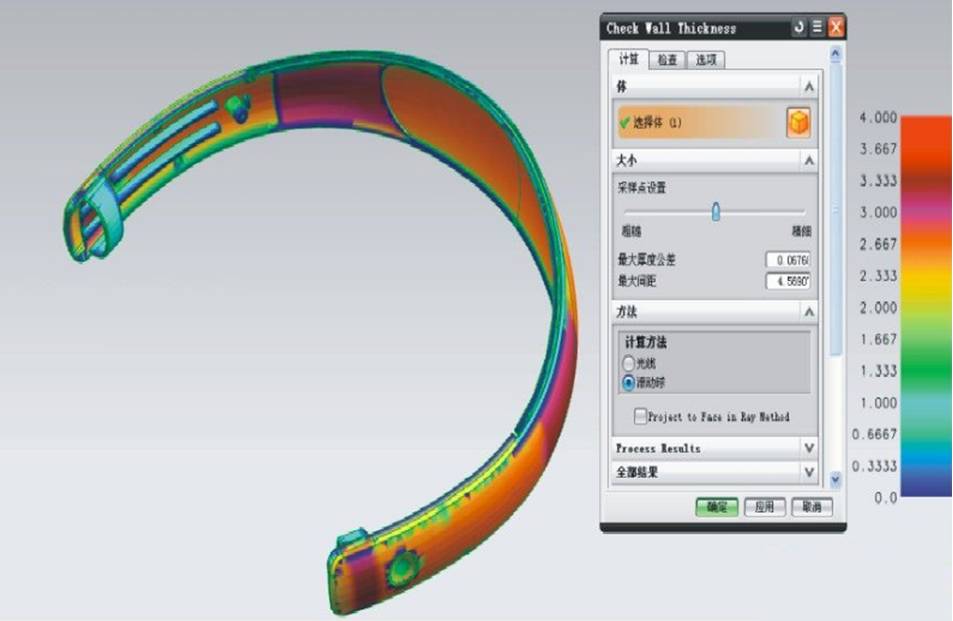Click the 采样点设置 slider handle

pos(715,212)
